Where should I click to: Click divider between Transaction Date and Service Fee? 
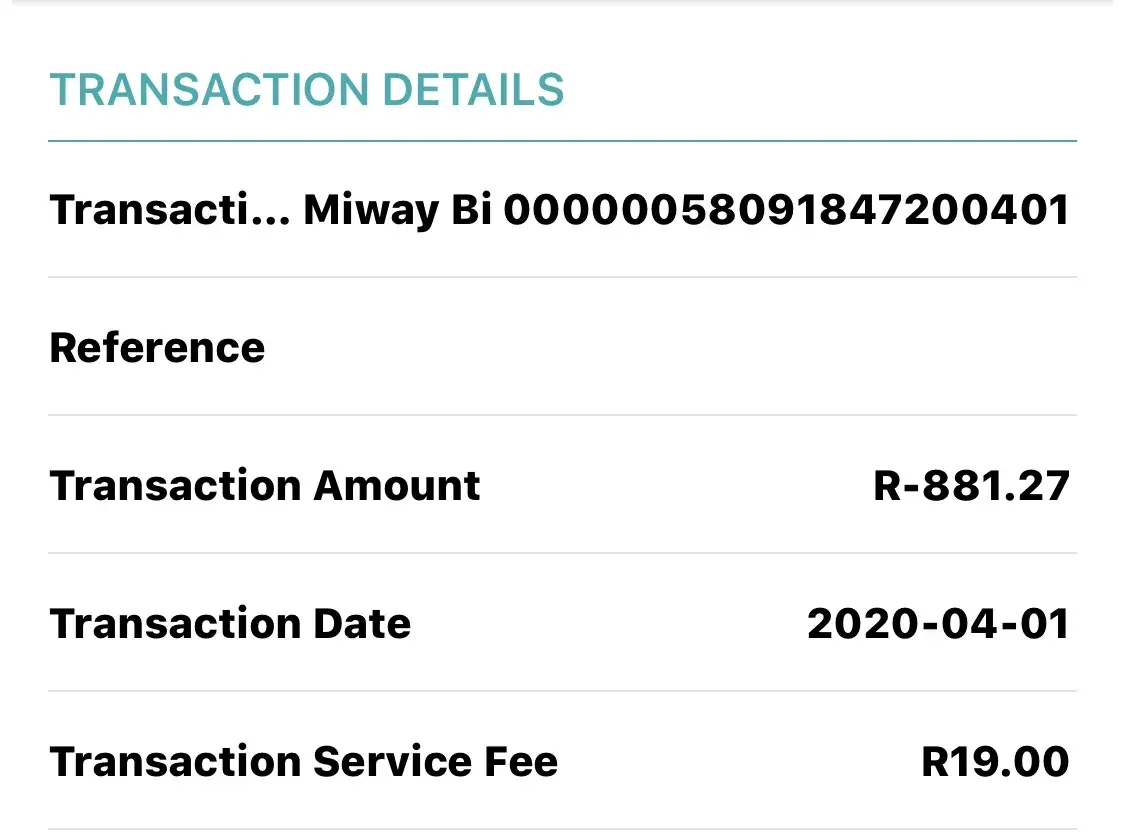pos(562,691)
